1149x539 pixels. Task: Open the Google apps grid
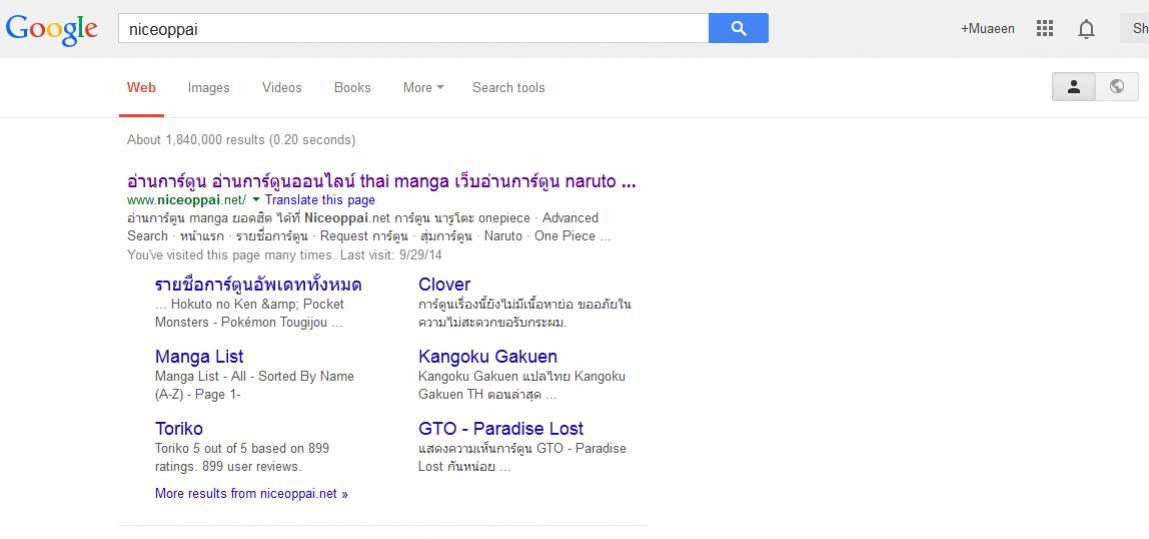[x=1045, y=29]
